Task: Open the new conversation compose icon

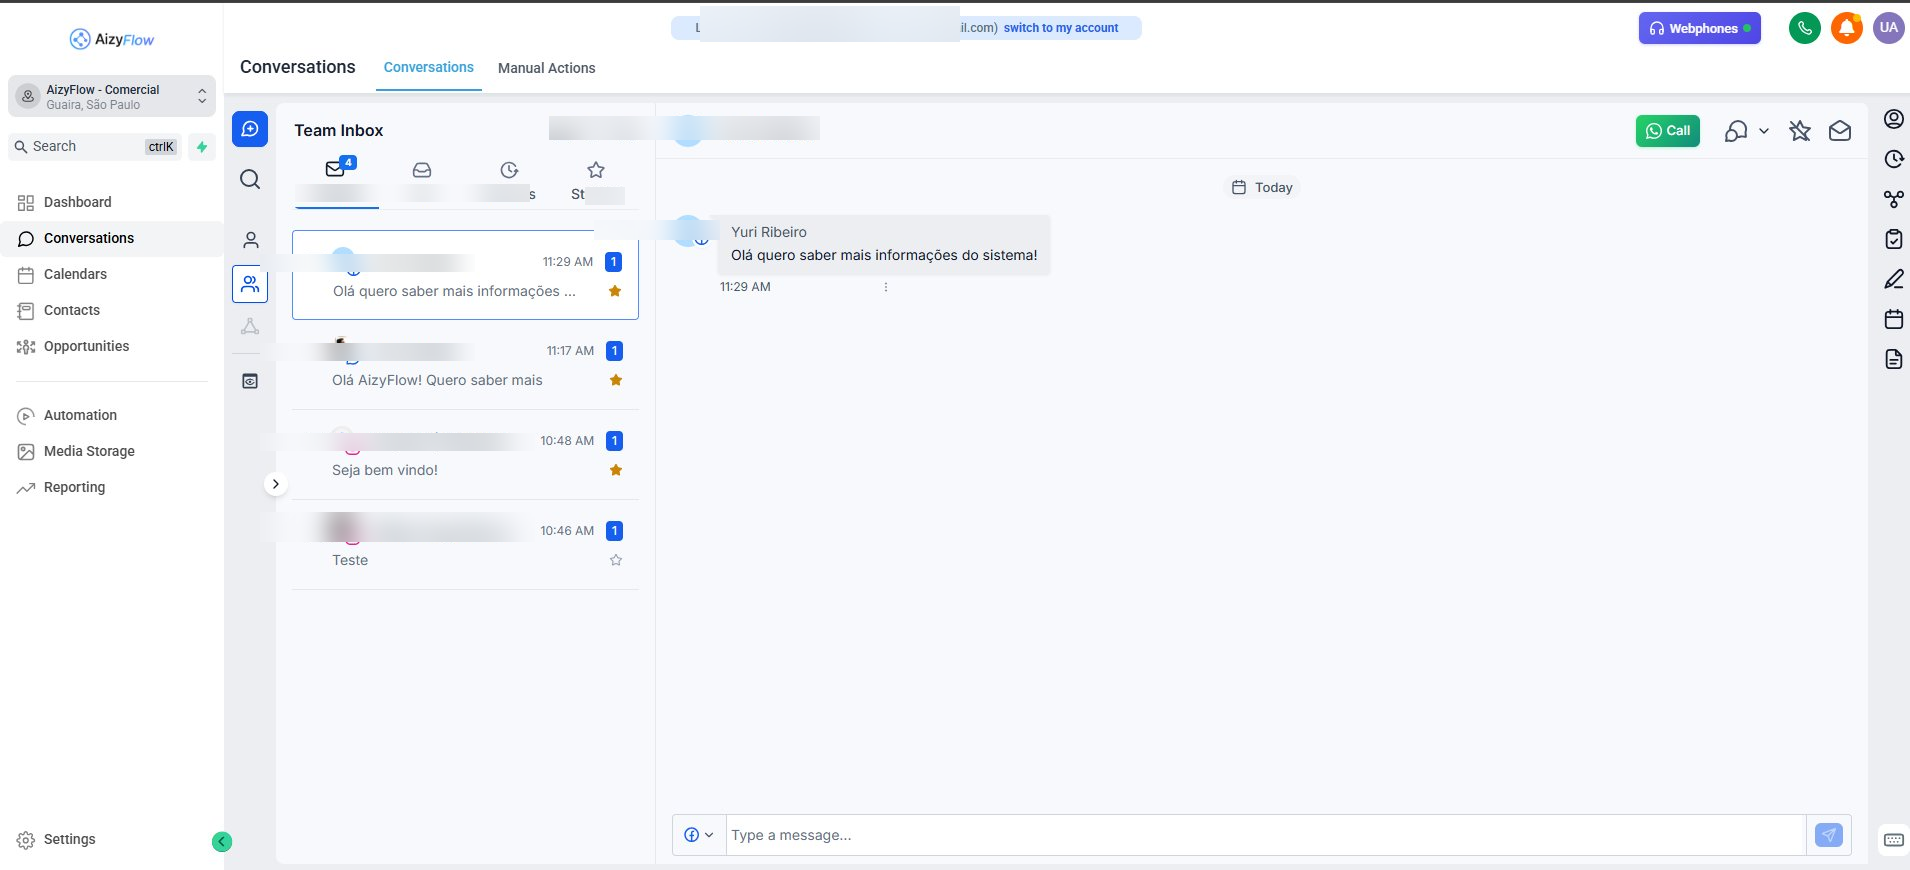Action: pos(250,129)
